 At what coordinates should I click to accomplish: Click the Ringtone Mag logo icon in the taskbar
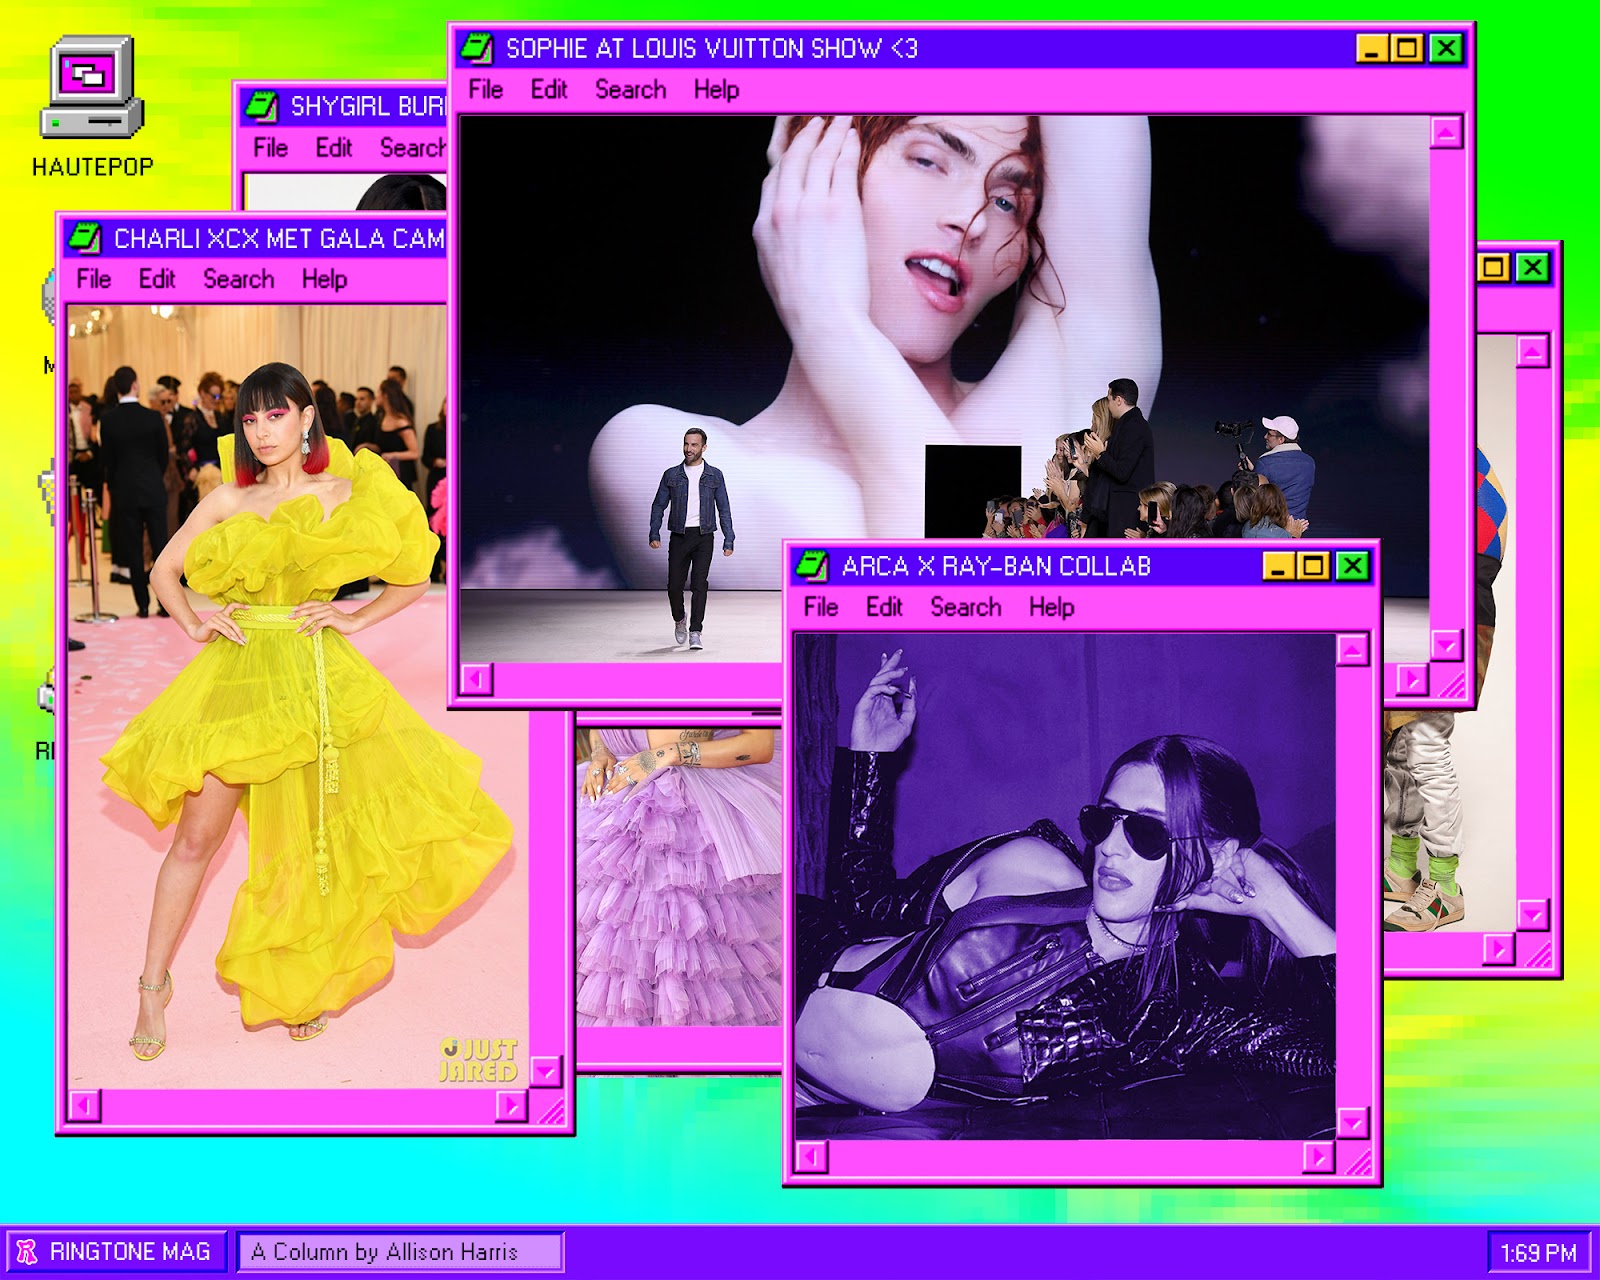tap(27, 1252)
